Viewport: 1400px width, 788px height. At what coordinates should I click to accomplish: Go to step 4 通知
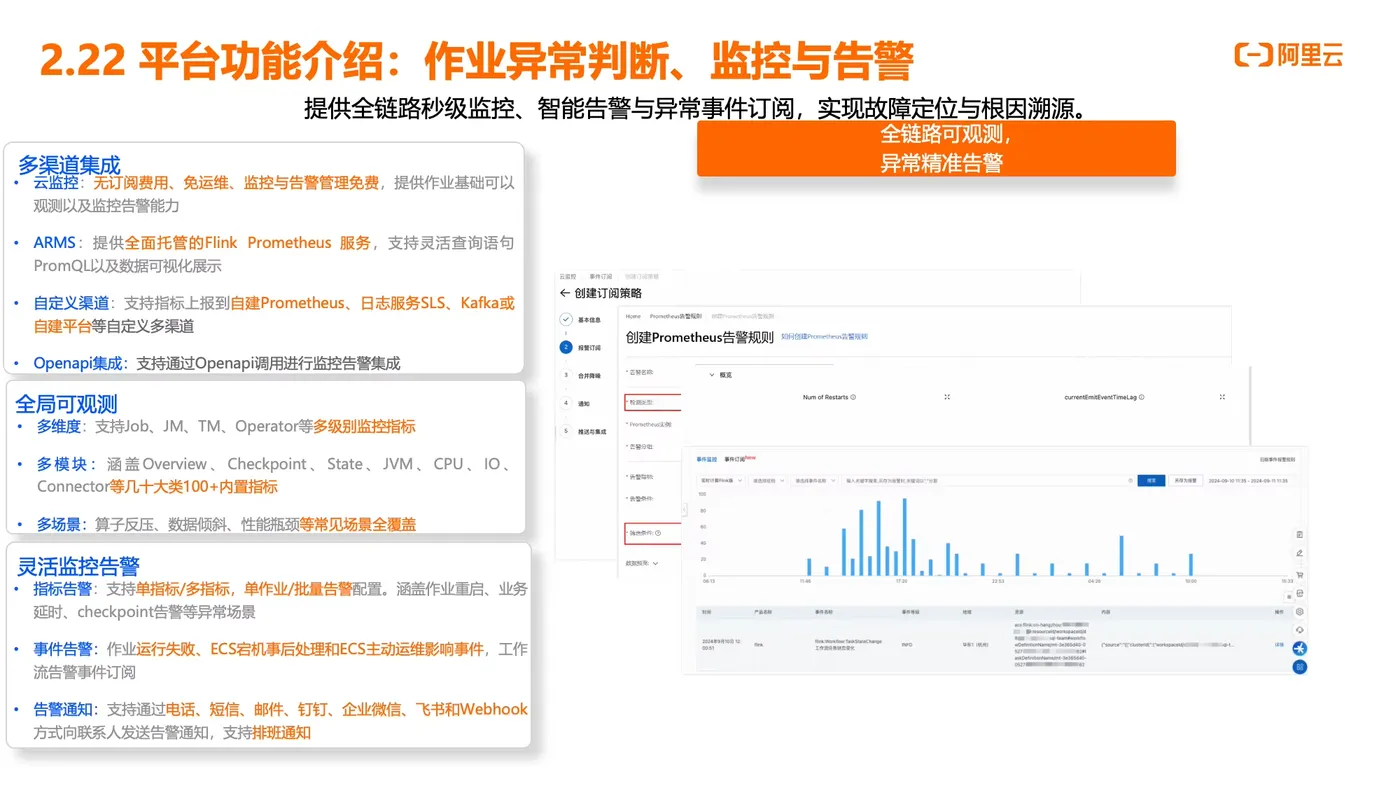(x=566, y=403)
